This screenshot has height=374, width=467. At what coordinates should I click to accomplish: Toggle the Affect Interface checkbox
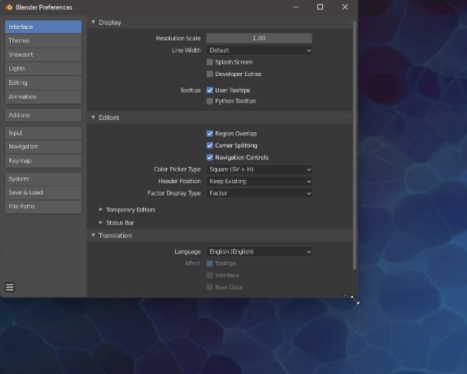click(210, 275)
